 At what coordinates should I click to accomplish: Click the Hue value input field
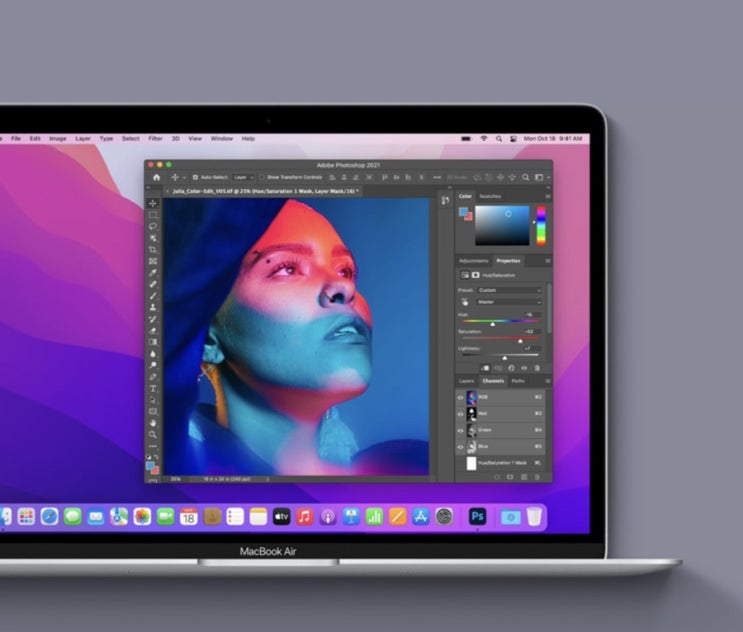point(532,315)
